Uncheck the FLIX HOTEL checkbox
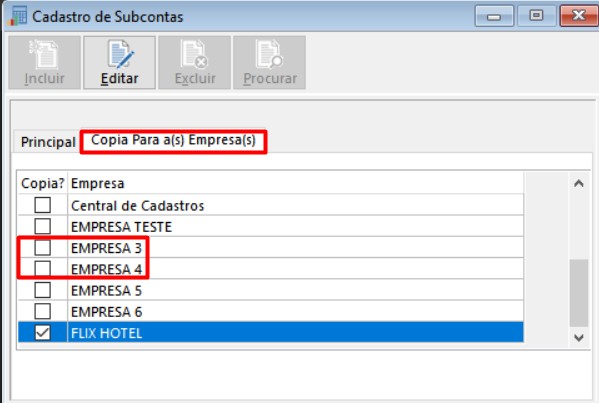 42,332
